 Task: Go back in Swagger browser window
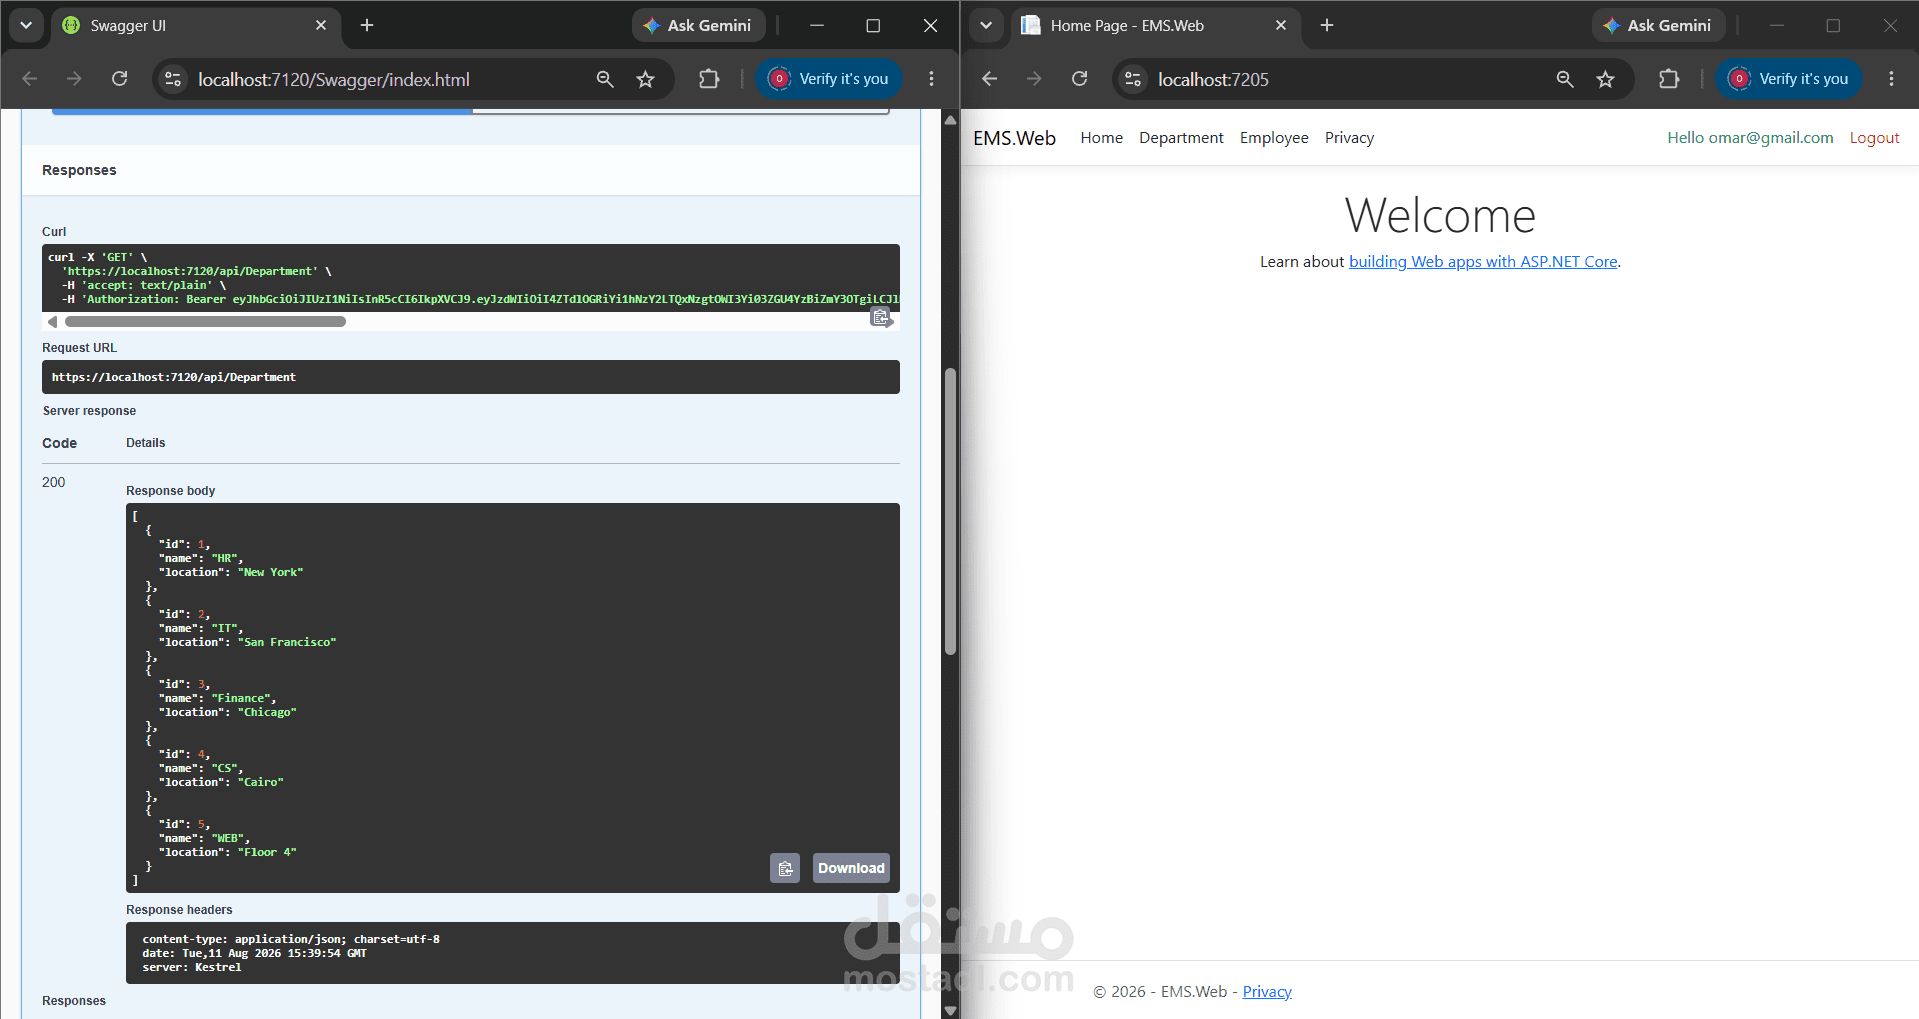point(30,79)
